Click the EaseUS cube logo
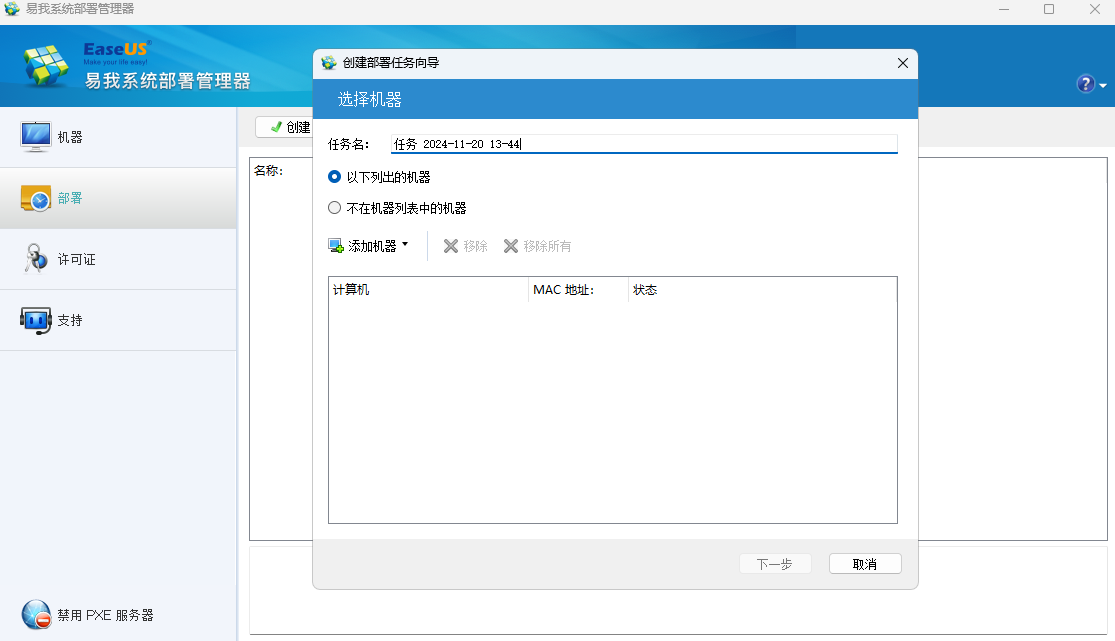 [46, 66]
